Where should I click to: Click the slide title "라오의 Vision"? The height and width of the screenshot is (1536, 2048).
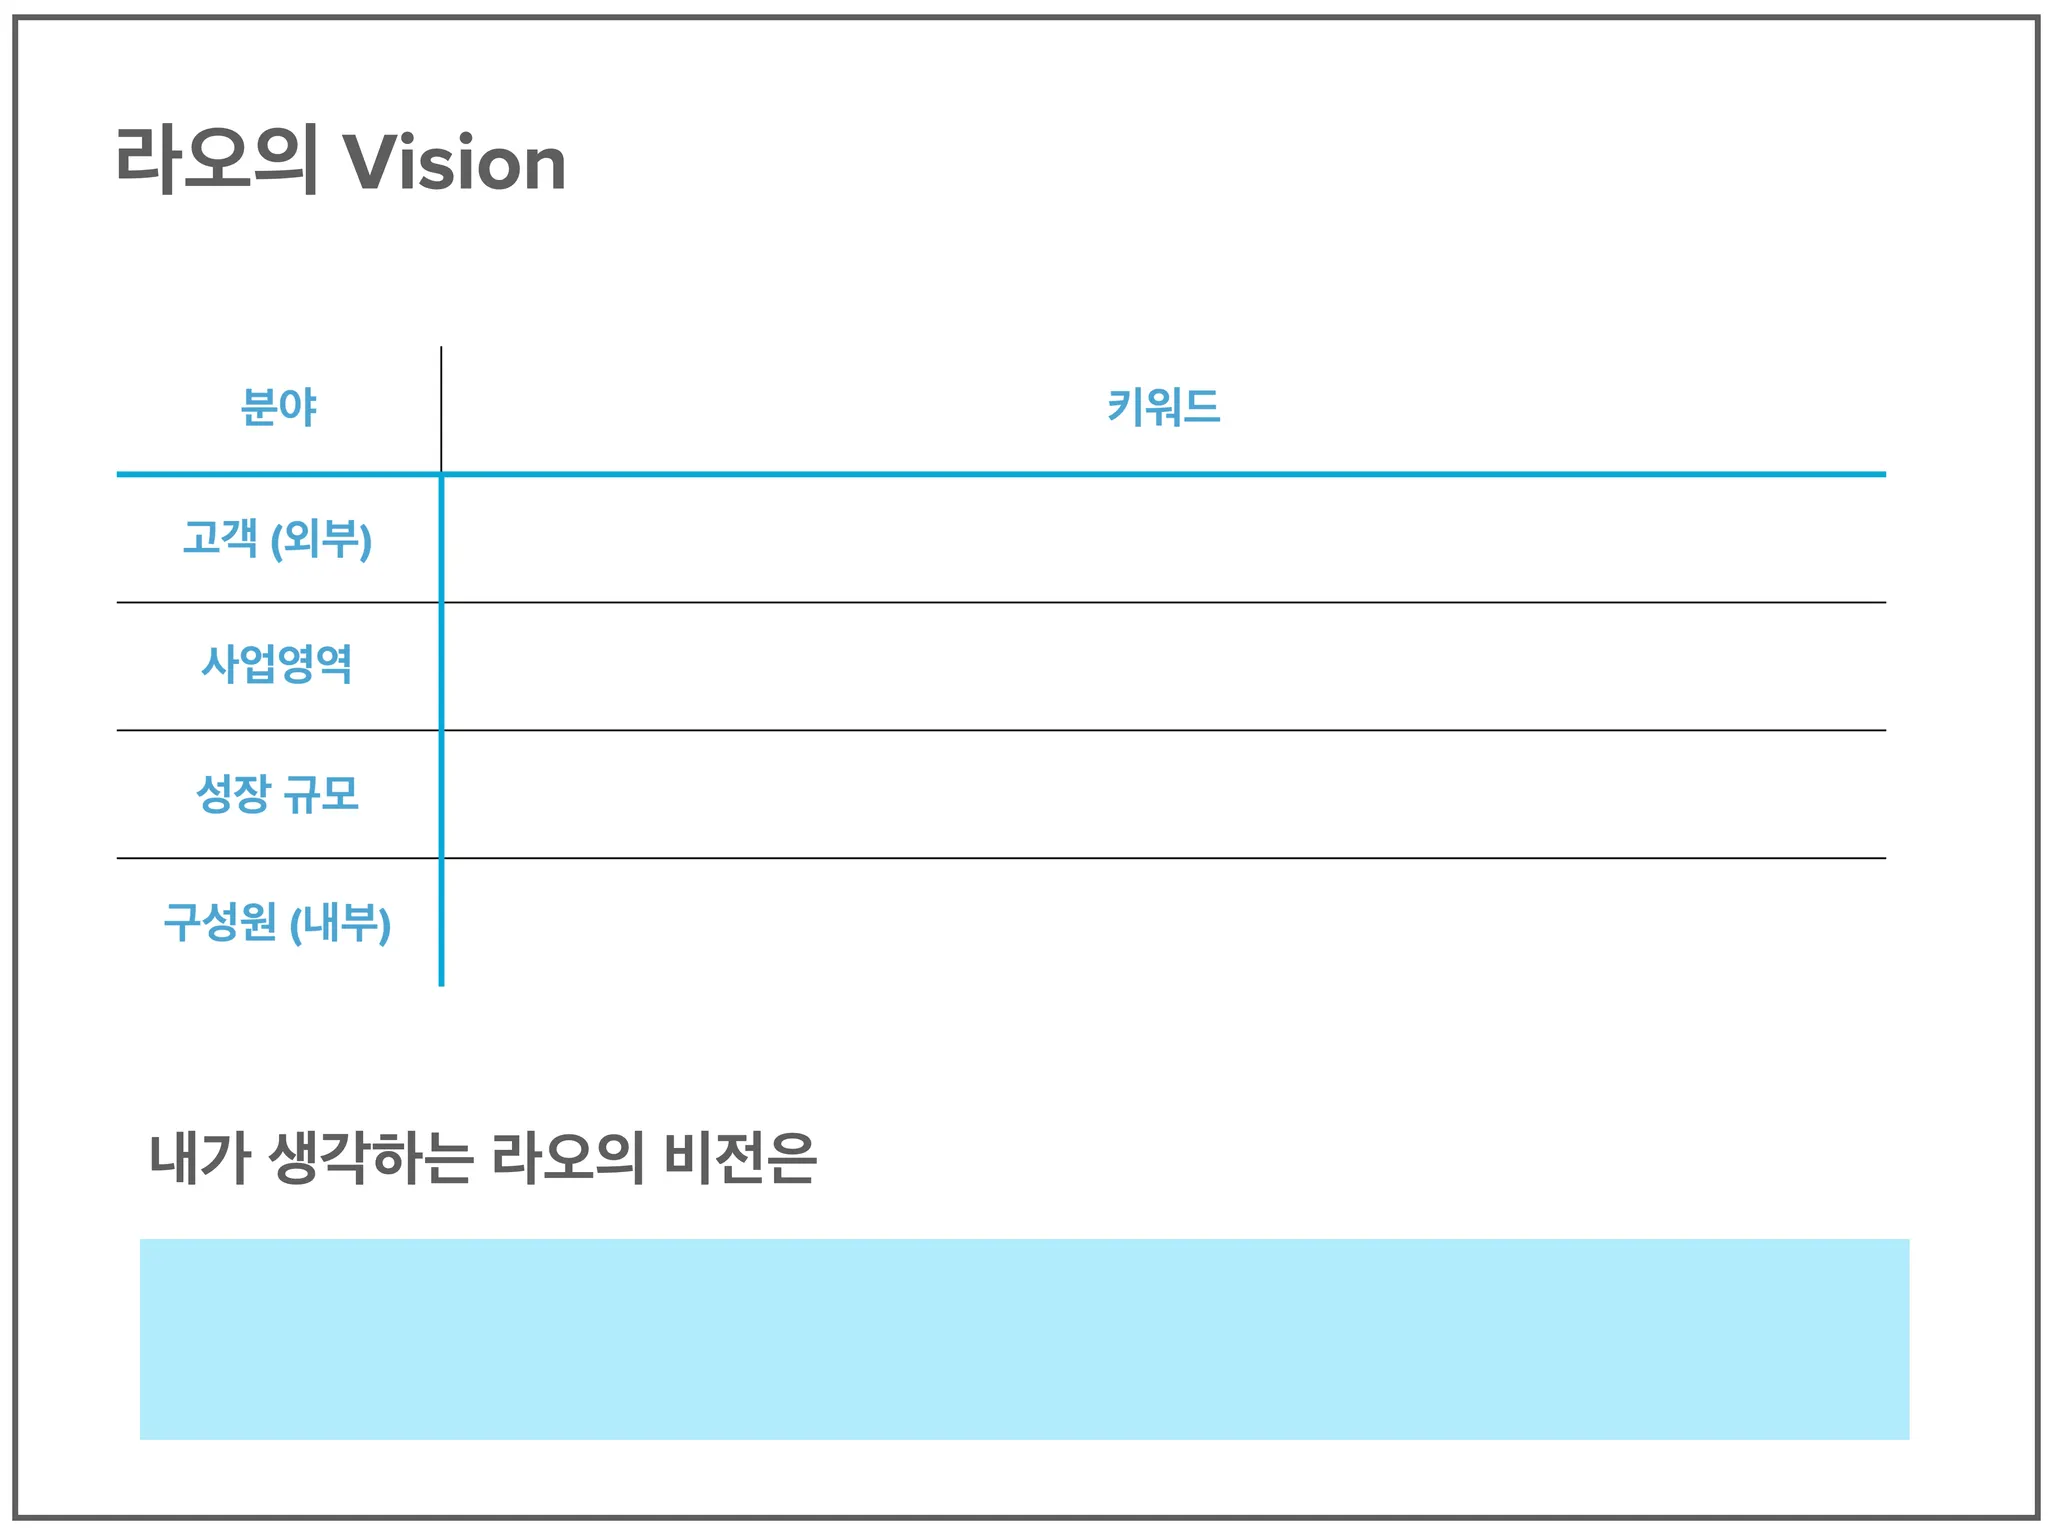pyautogui.click(x=341, y=161)
